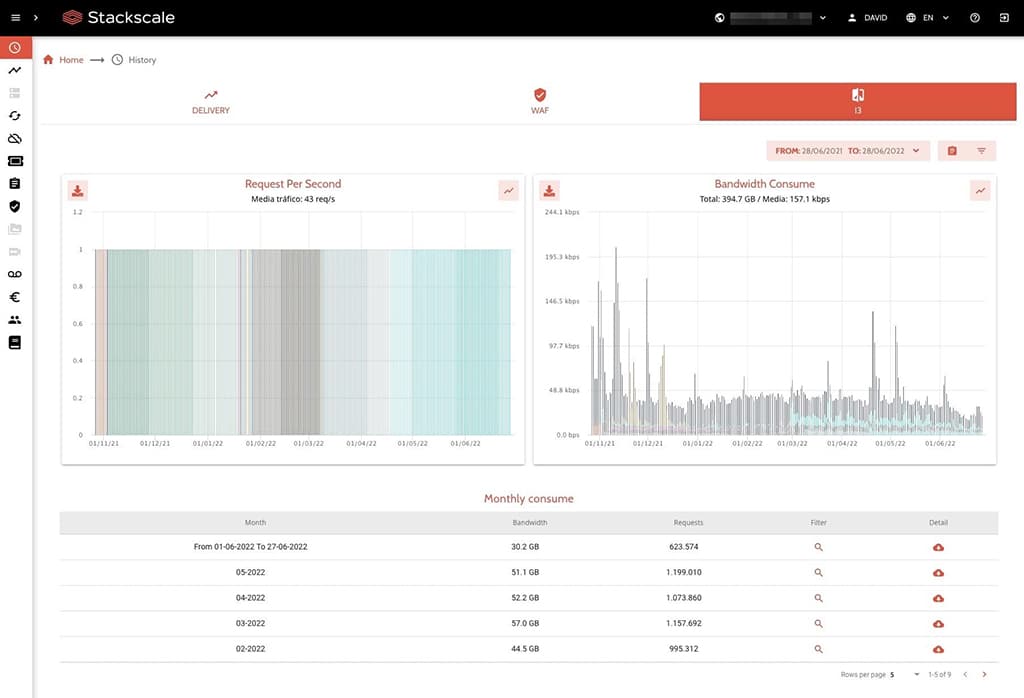The width and height of the screenshot is (1024, 698).
Task: Download detail for 04-2022 row
Action: click(x=938, y=598)
